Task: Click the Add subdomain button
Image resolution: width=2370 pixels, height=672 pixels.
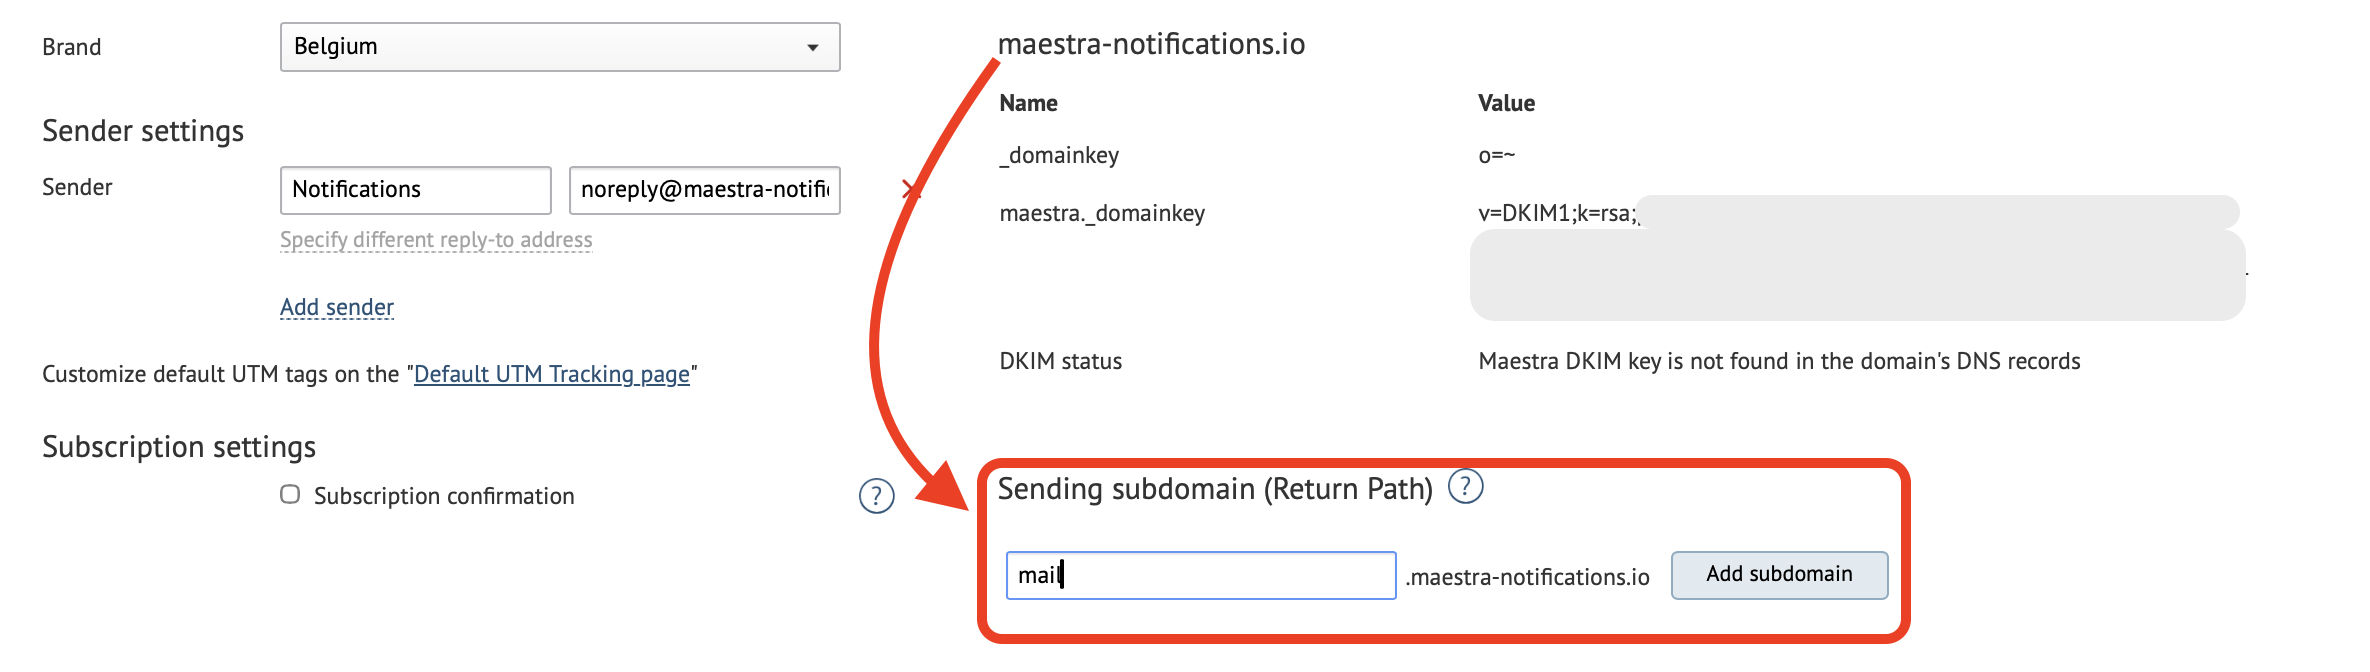Action: (1780, 575)
